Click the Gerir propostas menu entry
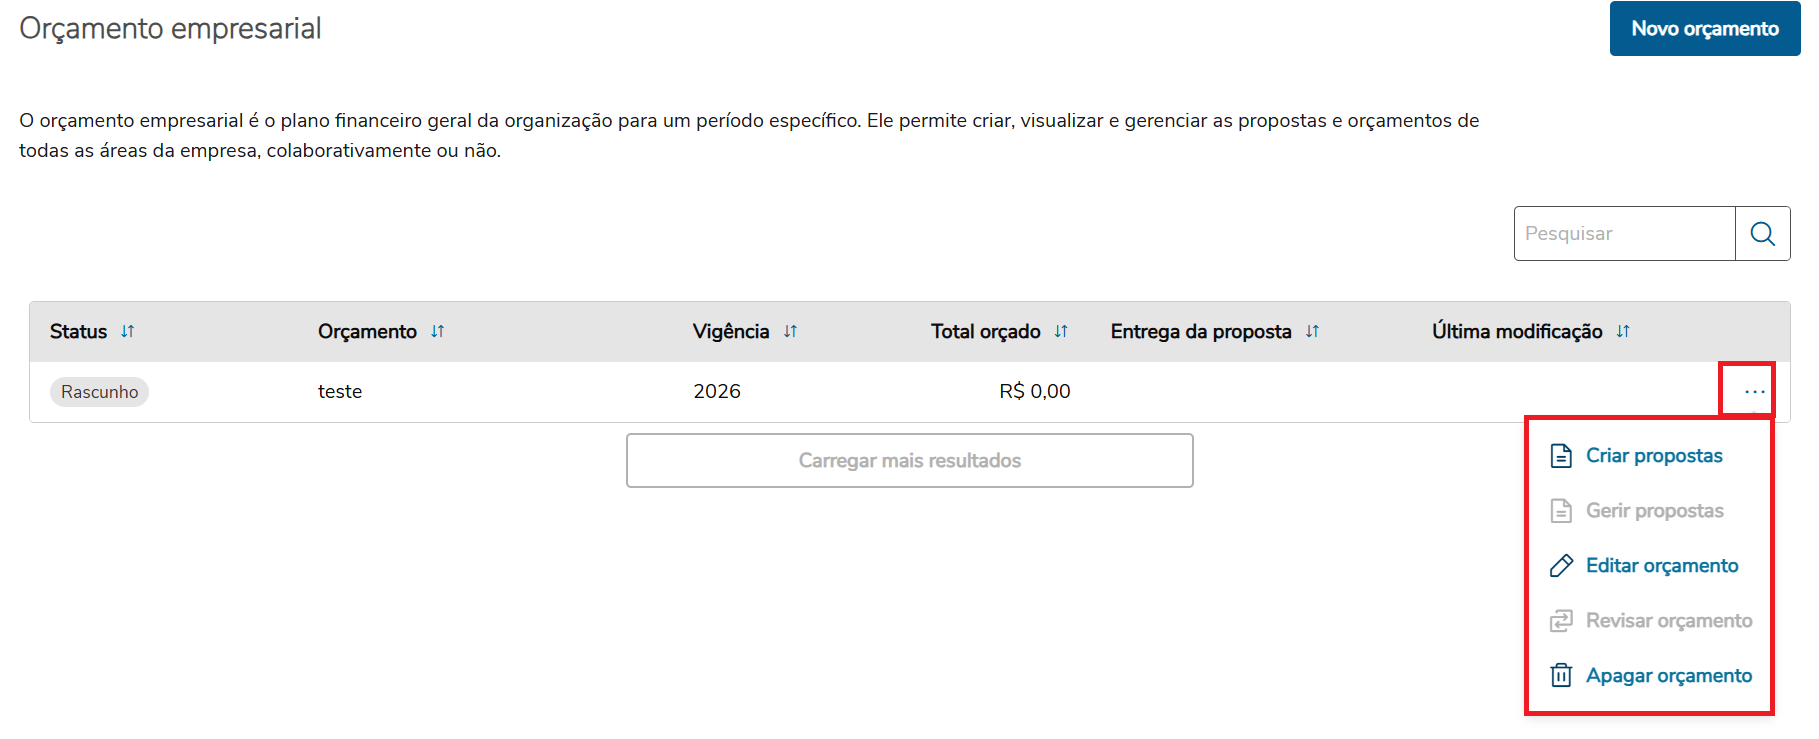 coord(1654,511)
